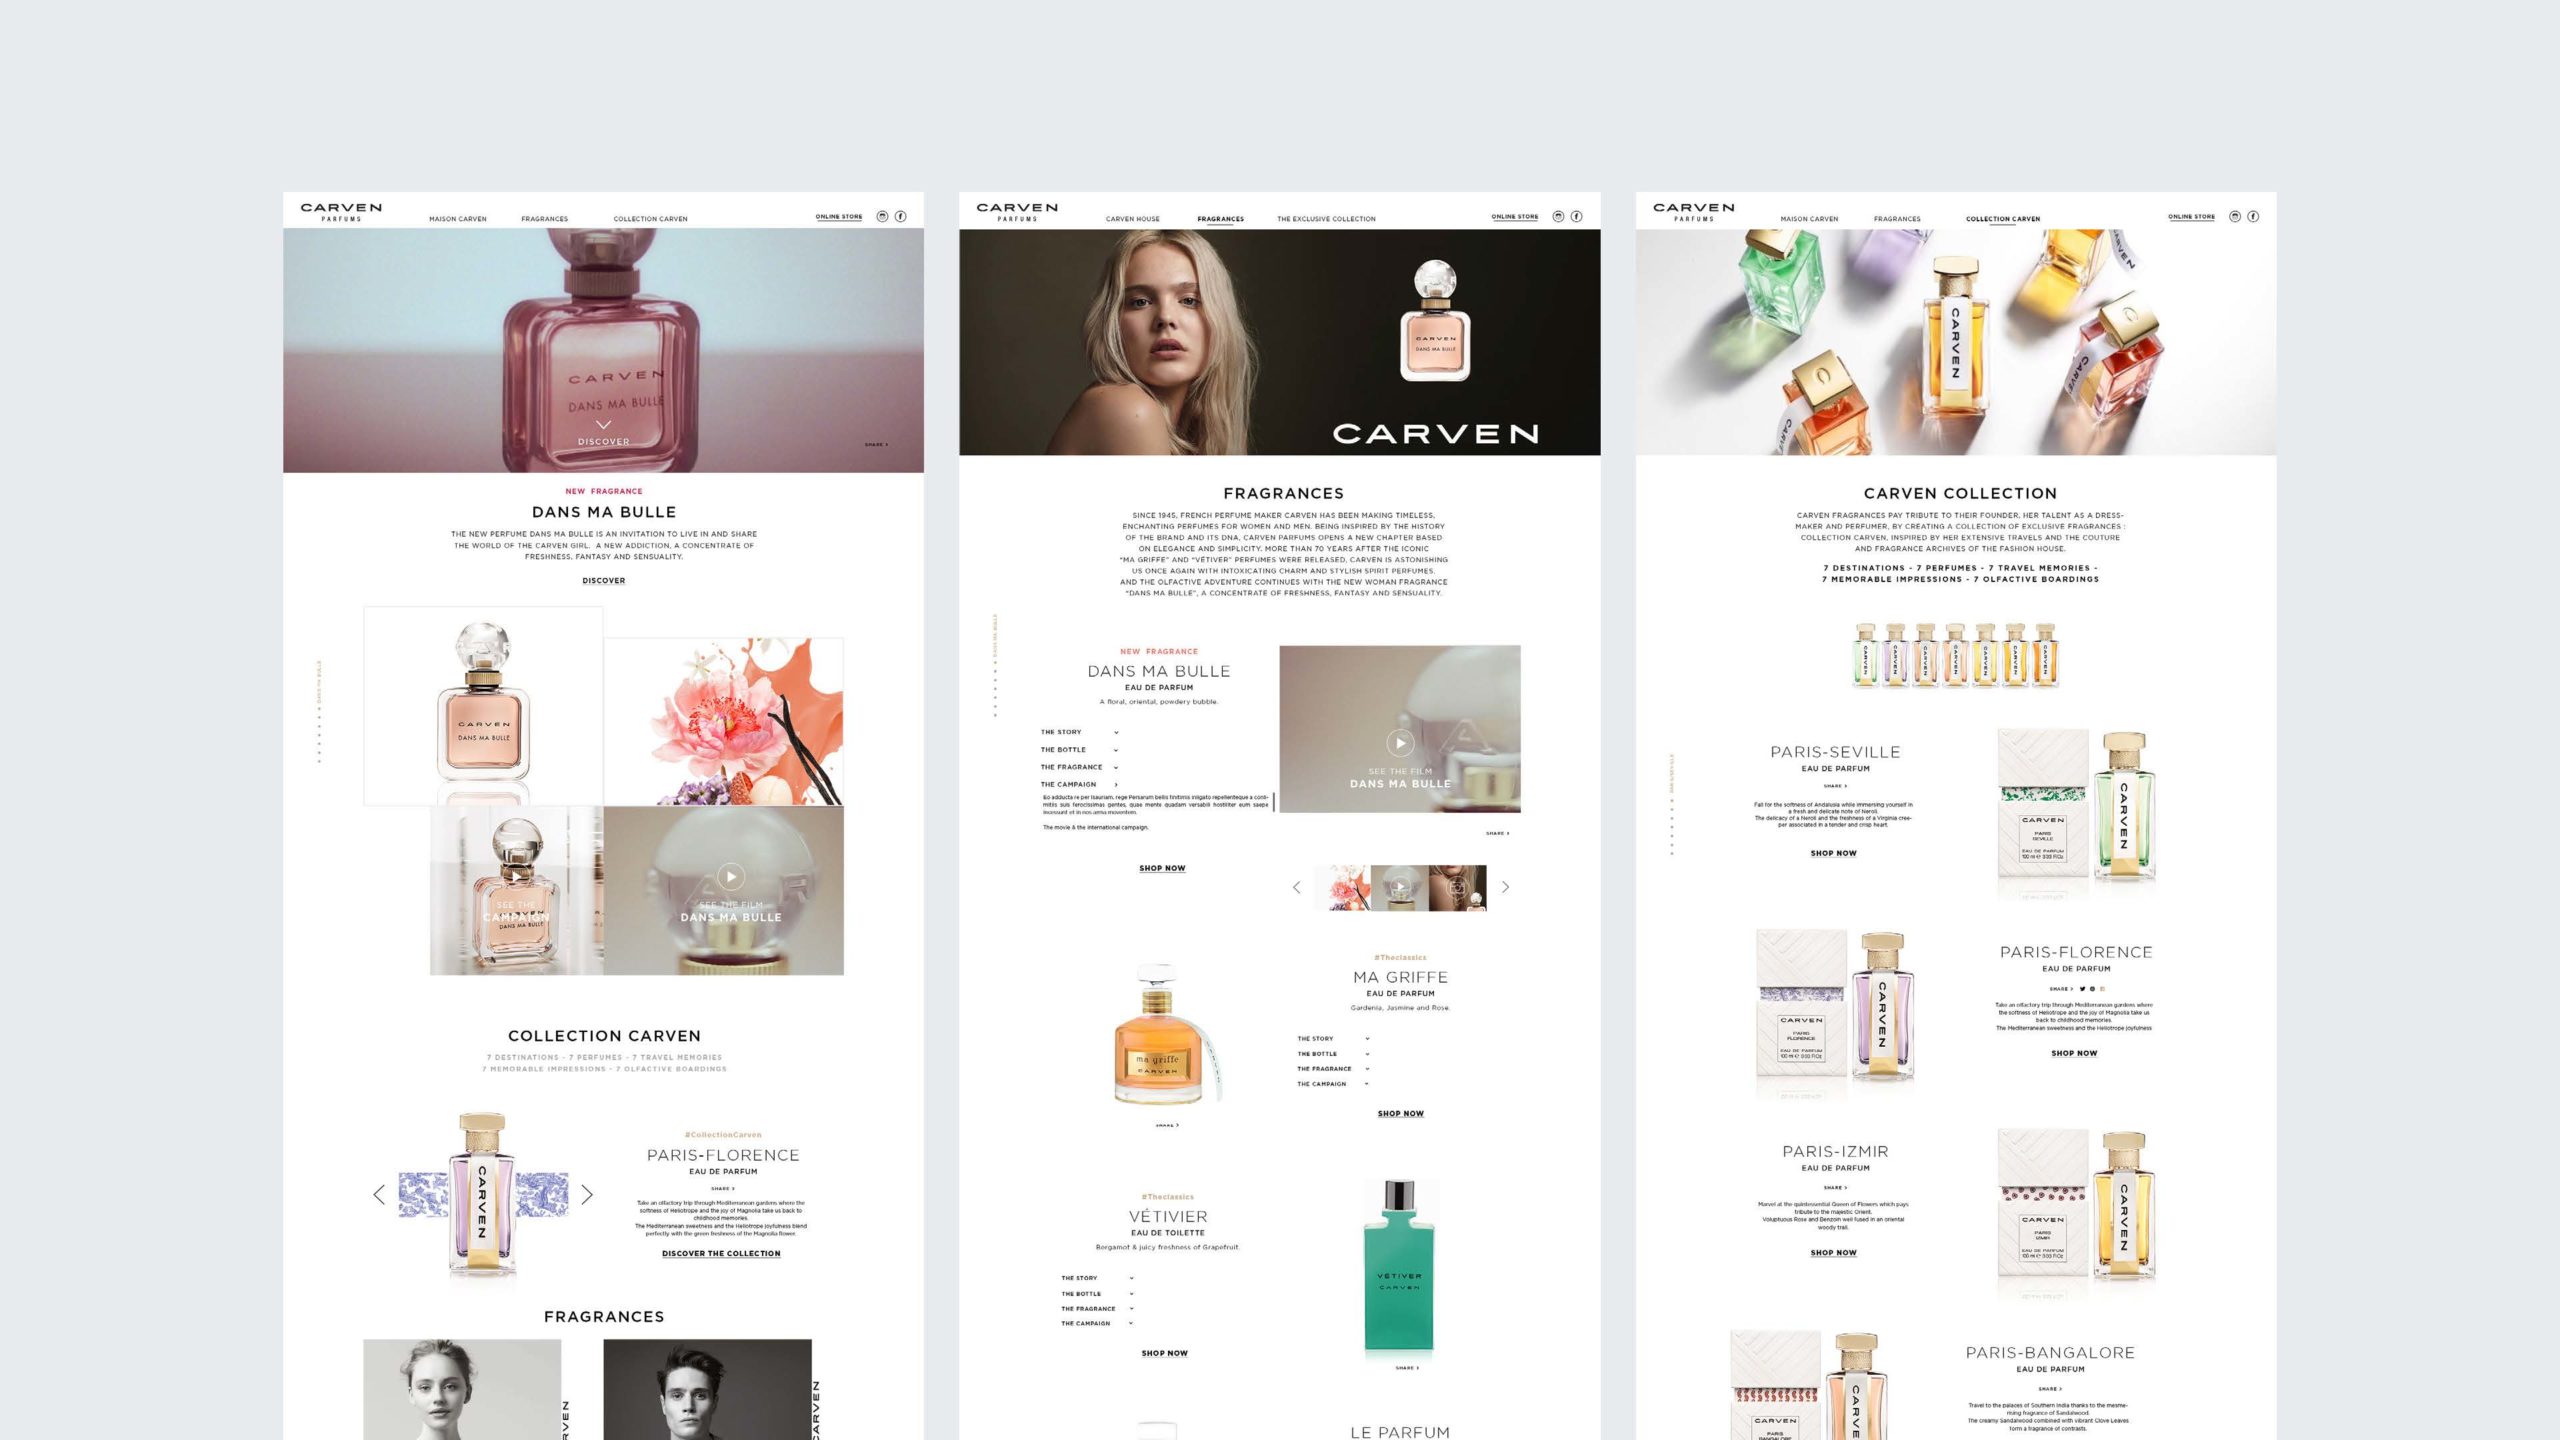
Task: Click the green Vétiver bottle image
Action: (x=1399, y=1267)
